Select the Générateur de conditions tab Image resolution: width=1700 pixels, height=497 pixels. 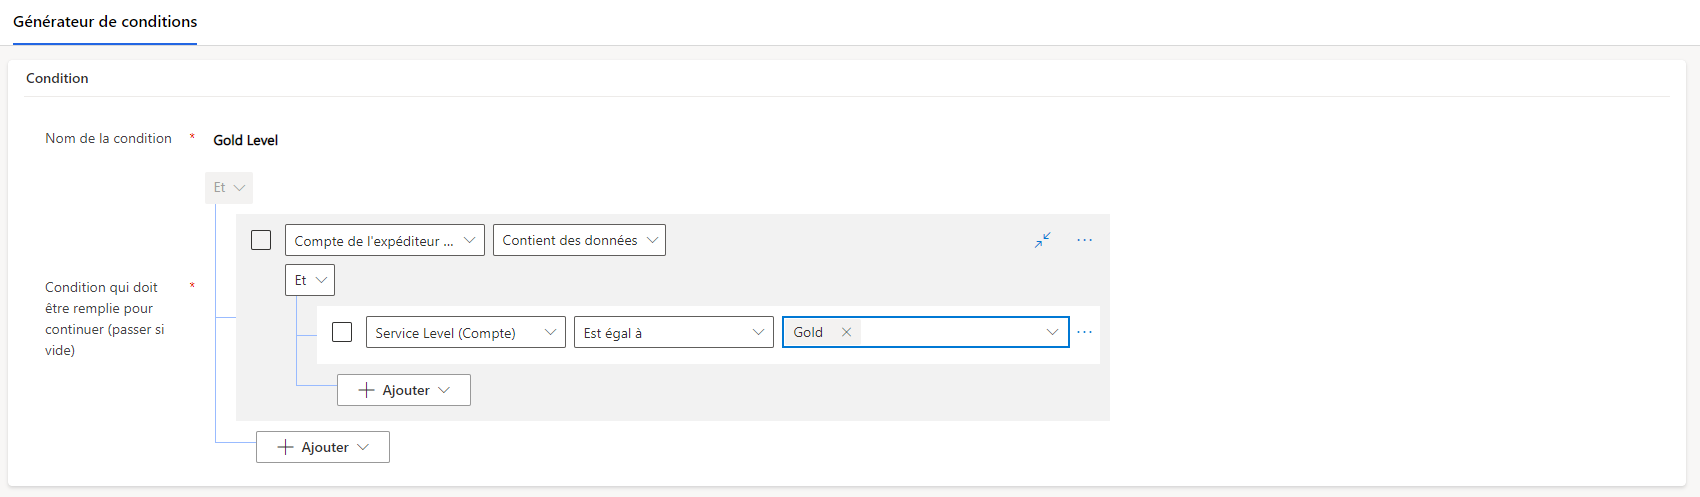(x=105, y=22)
